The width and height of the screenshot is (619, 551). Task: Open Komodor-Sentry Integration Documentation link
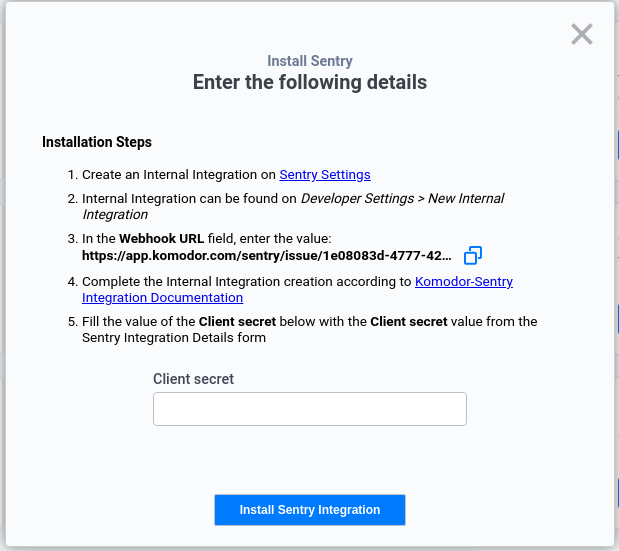click(463, 282)
